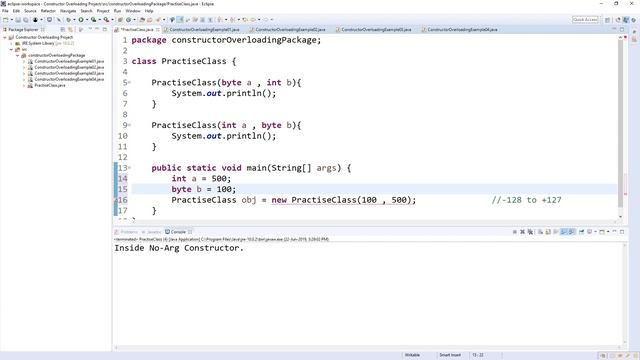The image size is (640, 360).
Task: Minimize the editor area
Action: click(x=614, y=29)
